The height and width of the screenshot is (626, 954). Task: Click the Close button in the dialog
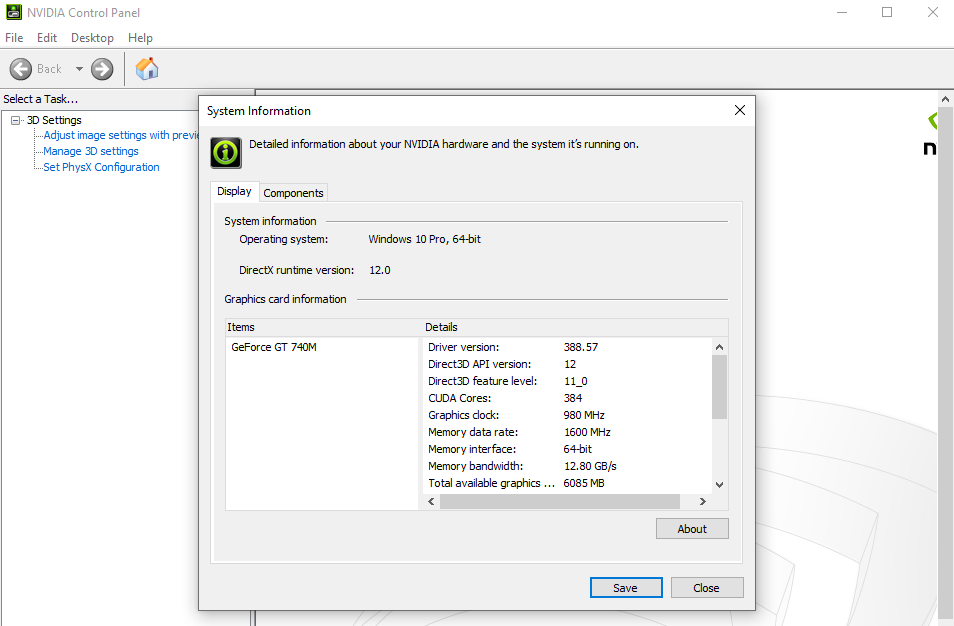click(x=706, y=588)
